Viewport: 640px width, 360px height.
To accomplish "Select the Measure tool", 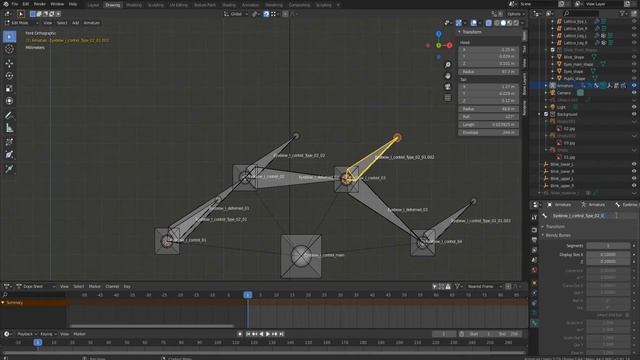I will (x=9, y=128).
